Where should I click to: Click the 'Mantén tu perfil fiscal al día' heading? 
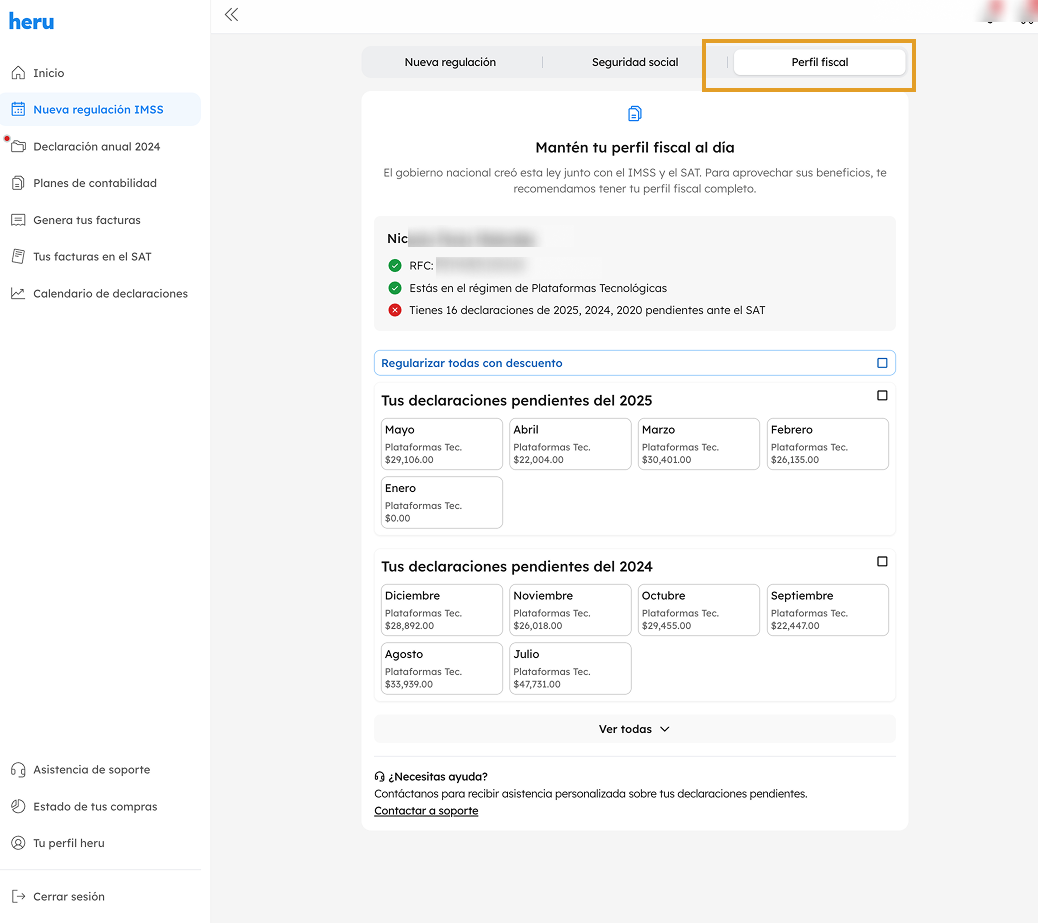click(x=634, y=147)
